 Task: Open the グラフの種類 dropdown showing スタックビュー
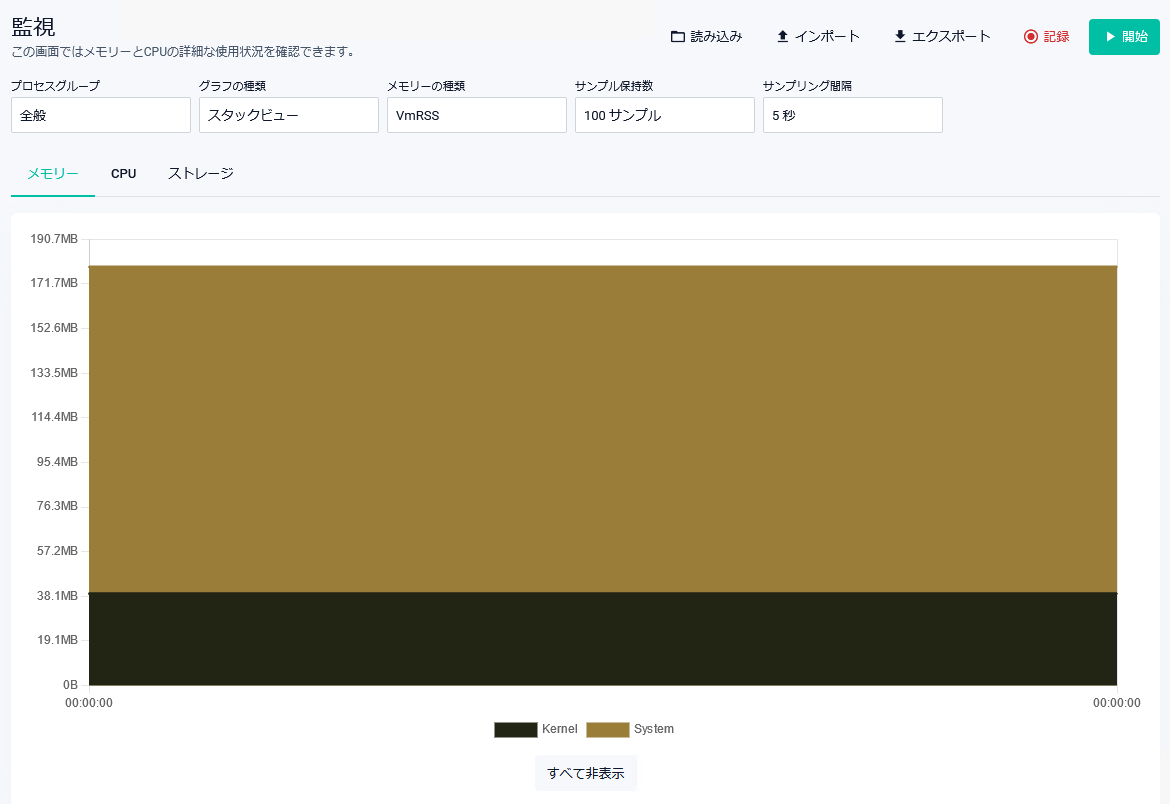289,115
